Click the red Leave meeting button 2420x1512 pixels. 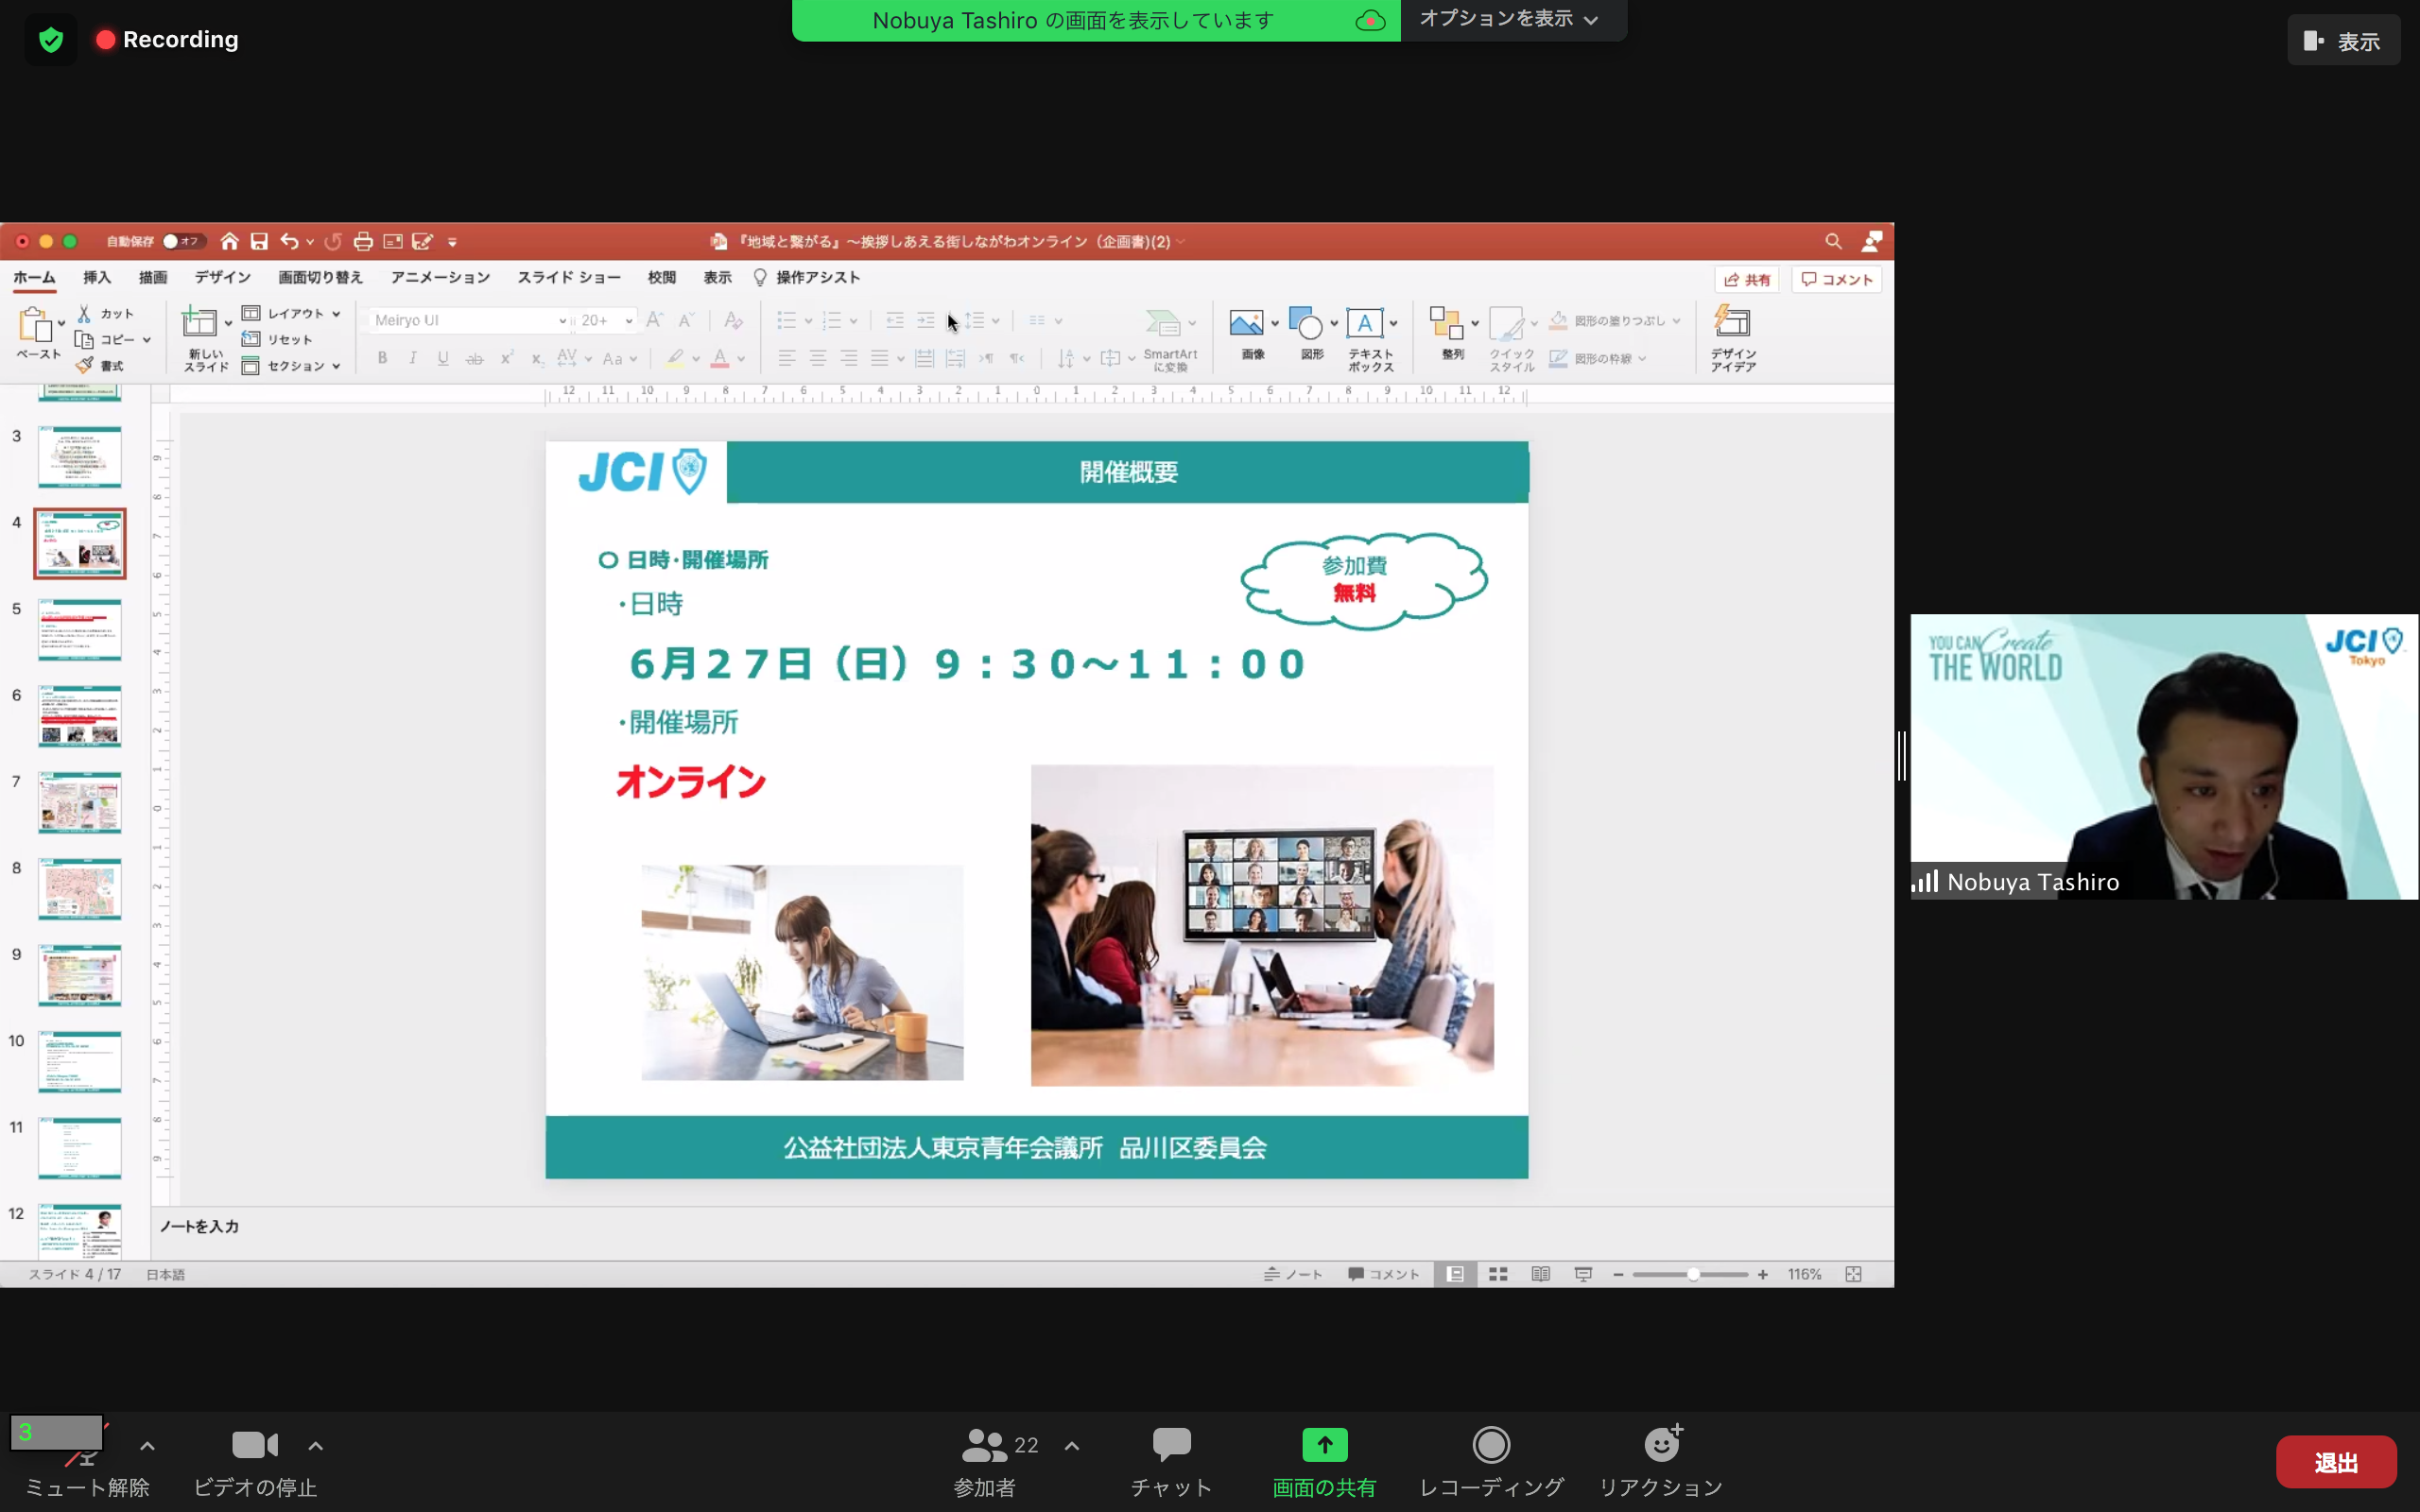[2335, 1462]
